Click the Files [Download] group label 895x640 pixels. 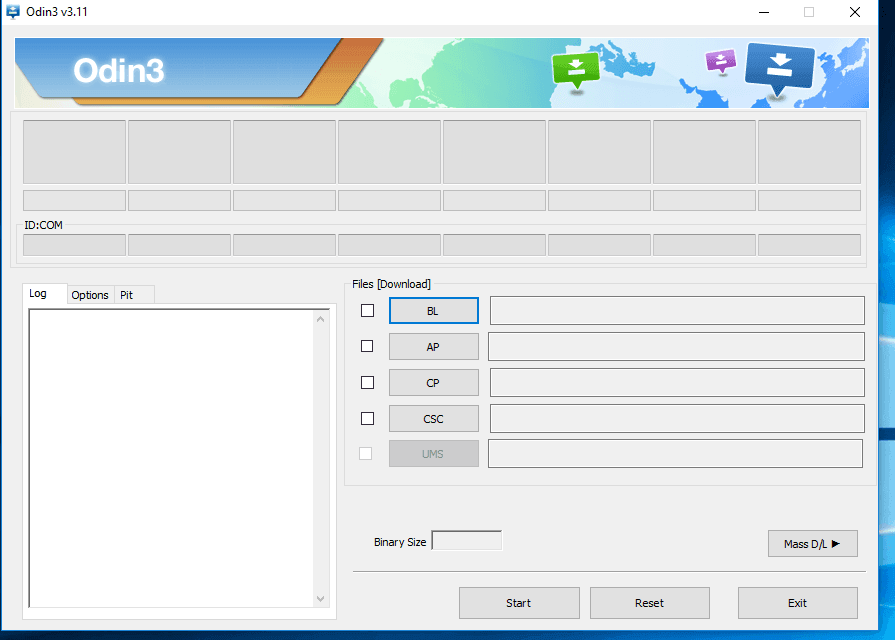[391, 284]
